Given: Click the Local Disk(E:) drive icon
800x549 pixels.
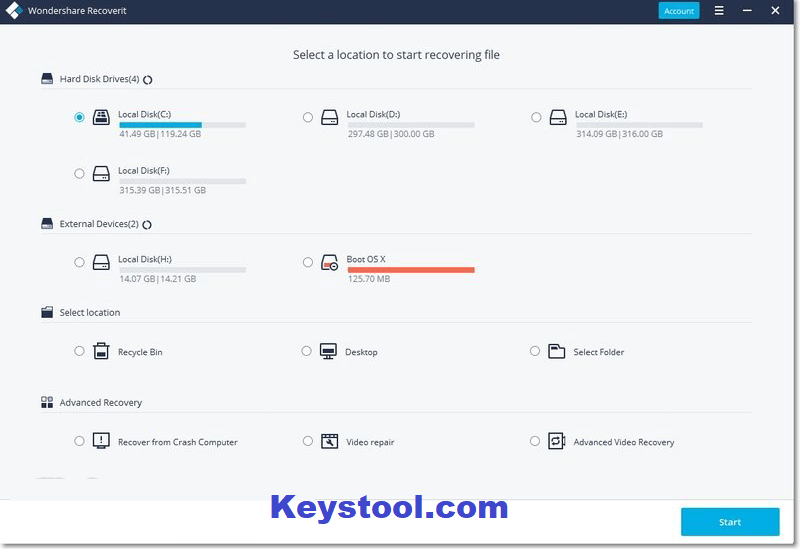Looking at the screenshot, I should [558, 117].
